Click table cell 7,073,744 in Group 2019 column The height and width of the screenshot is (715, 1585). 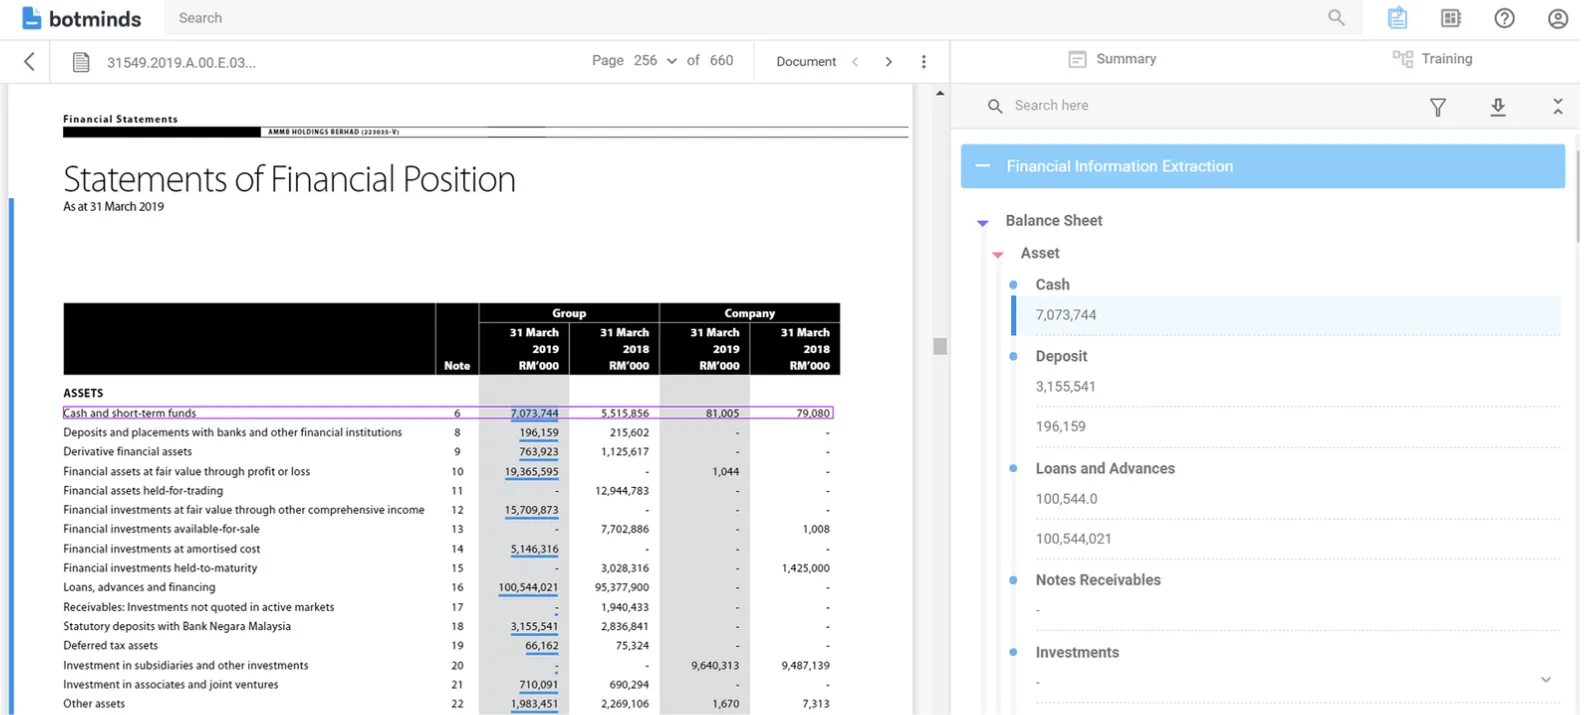coord(534,413)
